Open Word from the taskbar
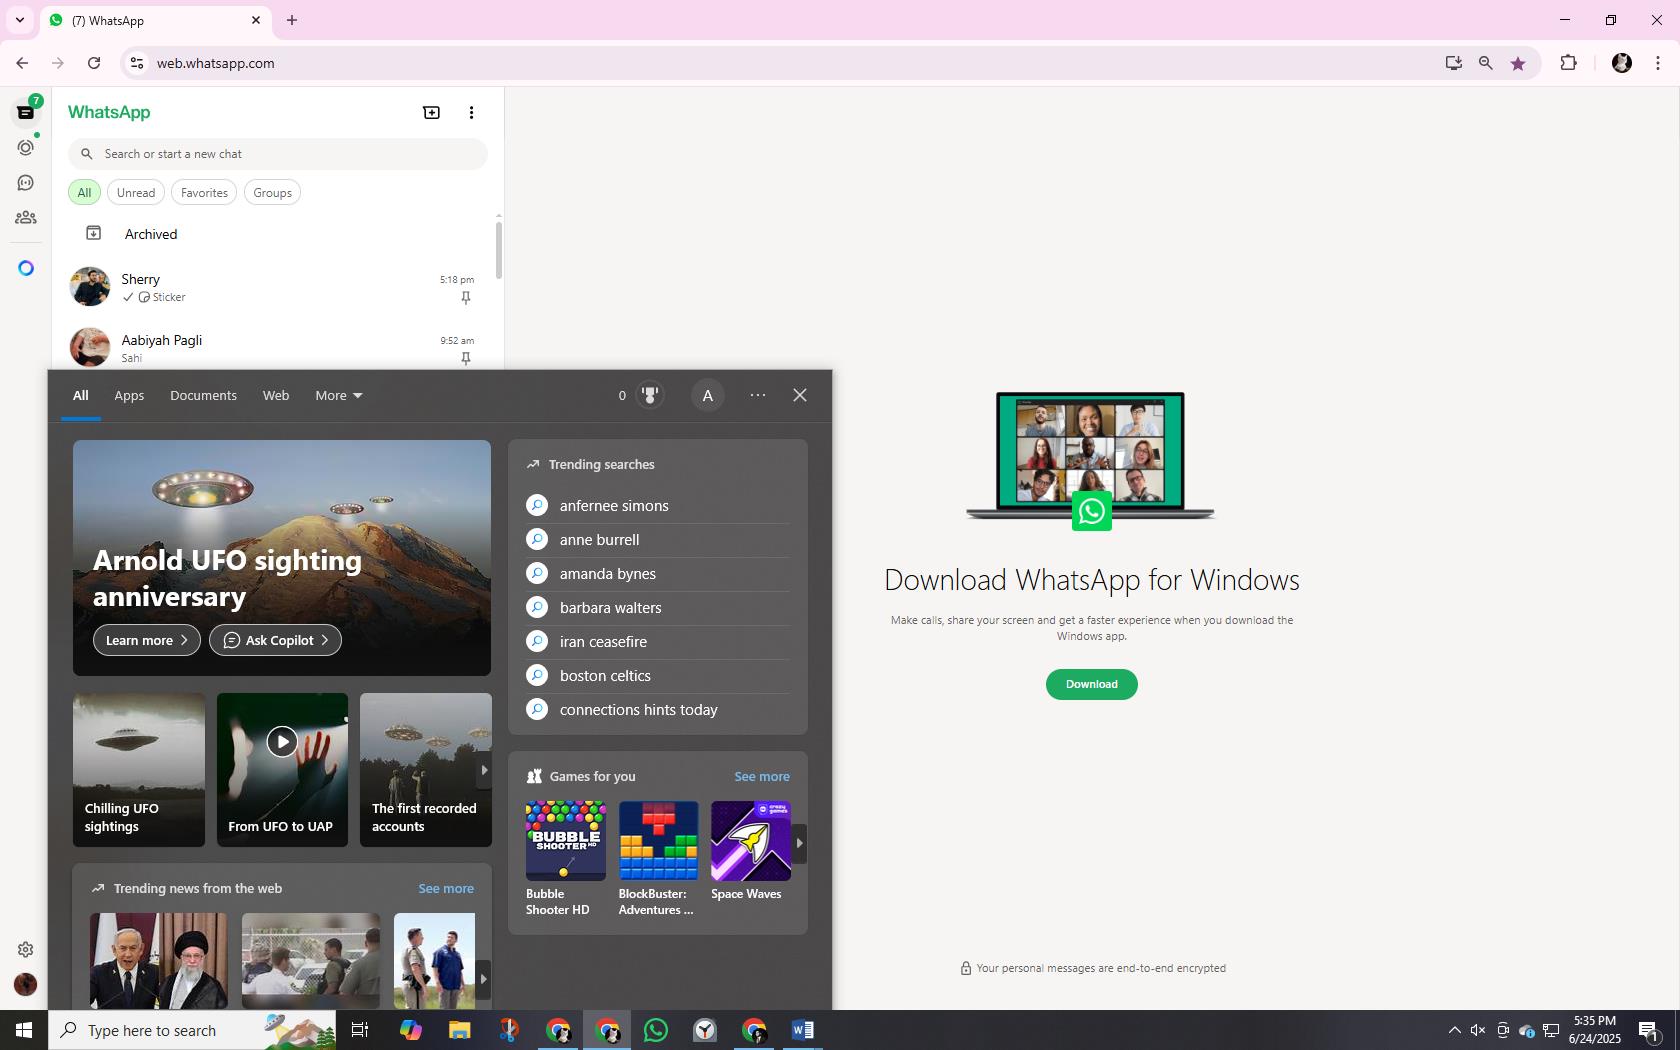The height and width of the screenshot is (1050, 1680). pos(803,1030)
